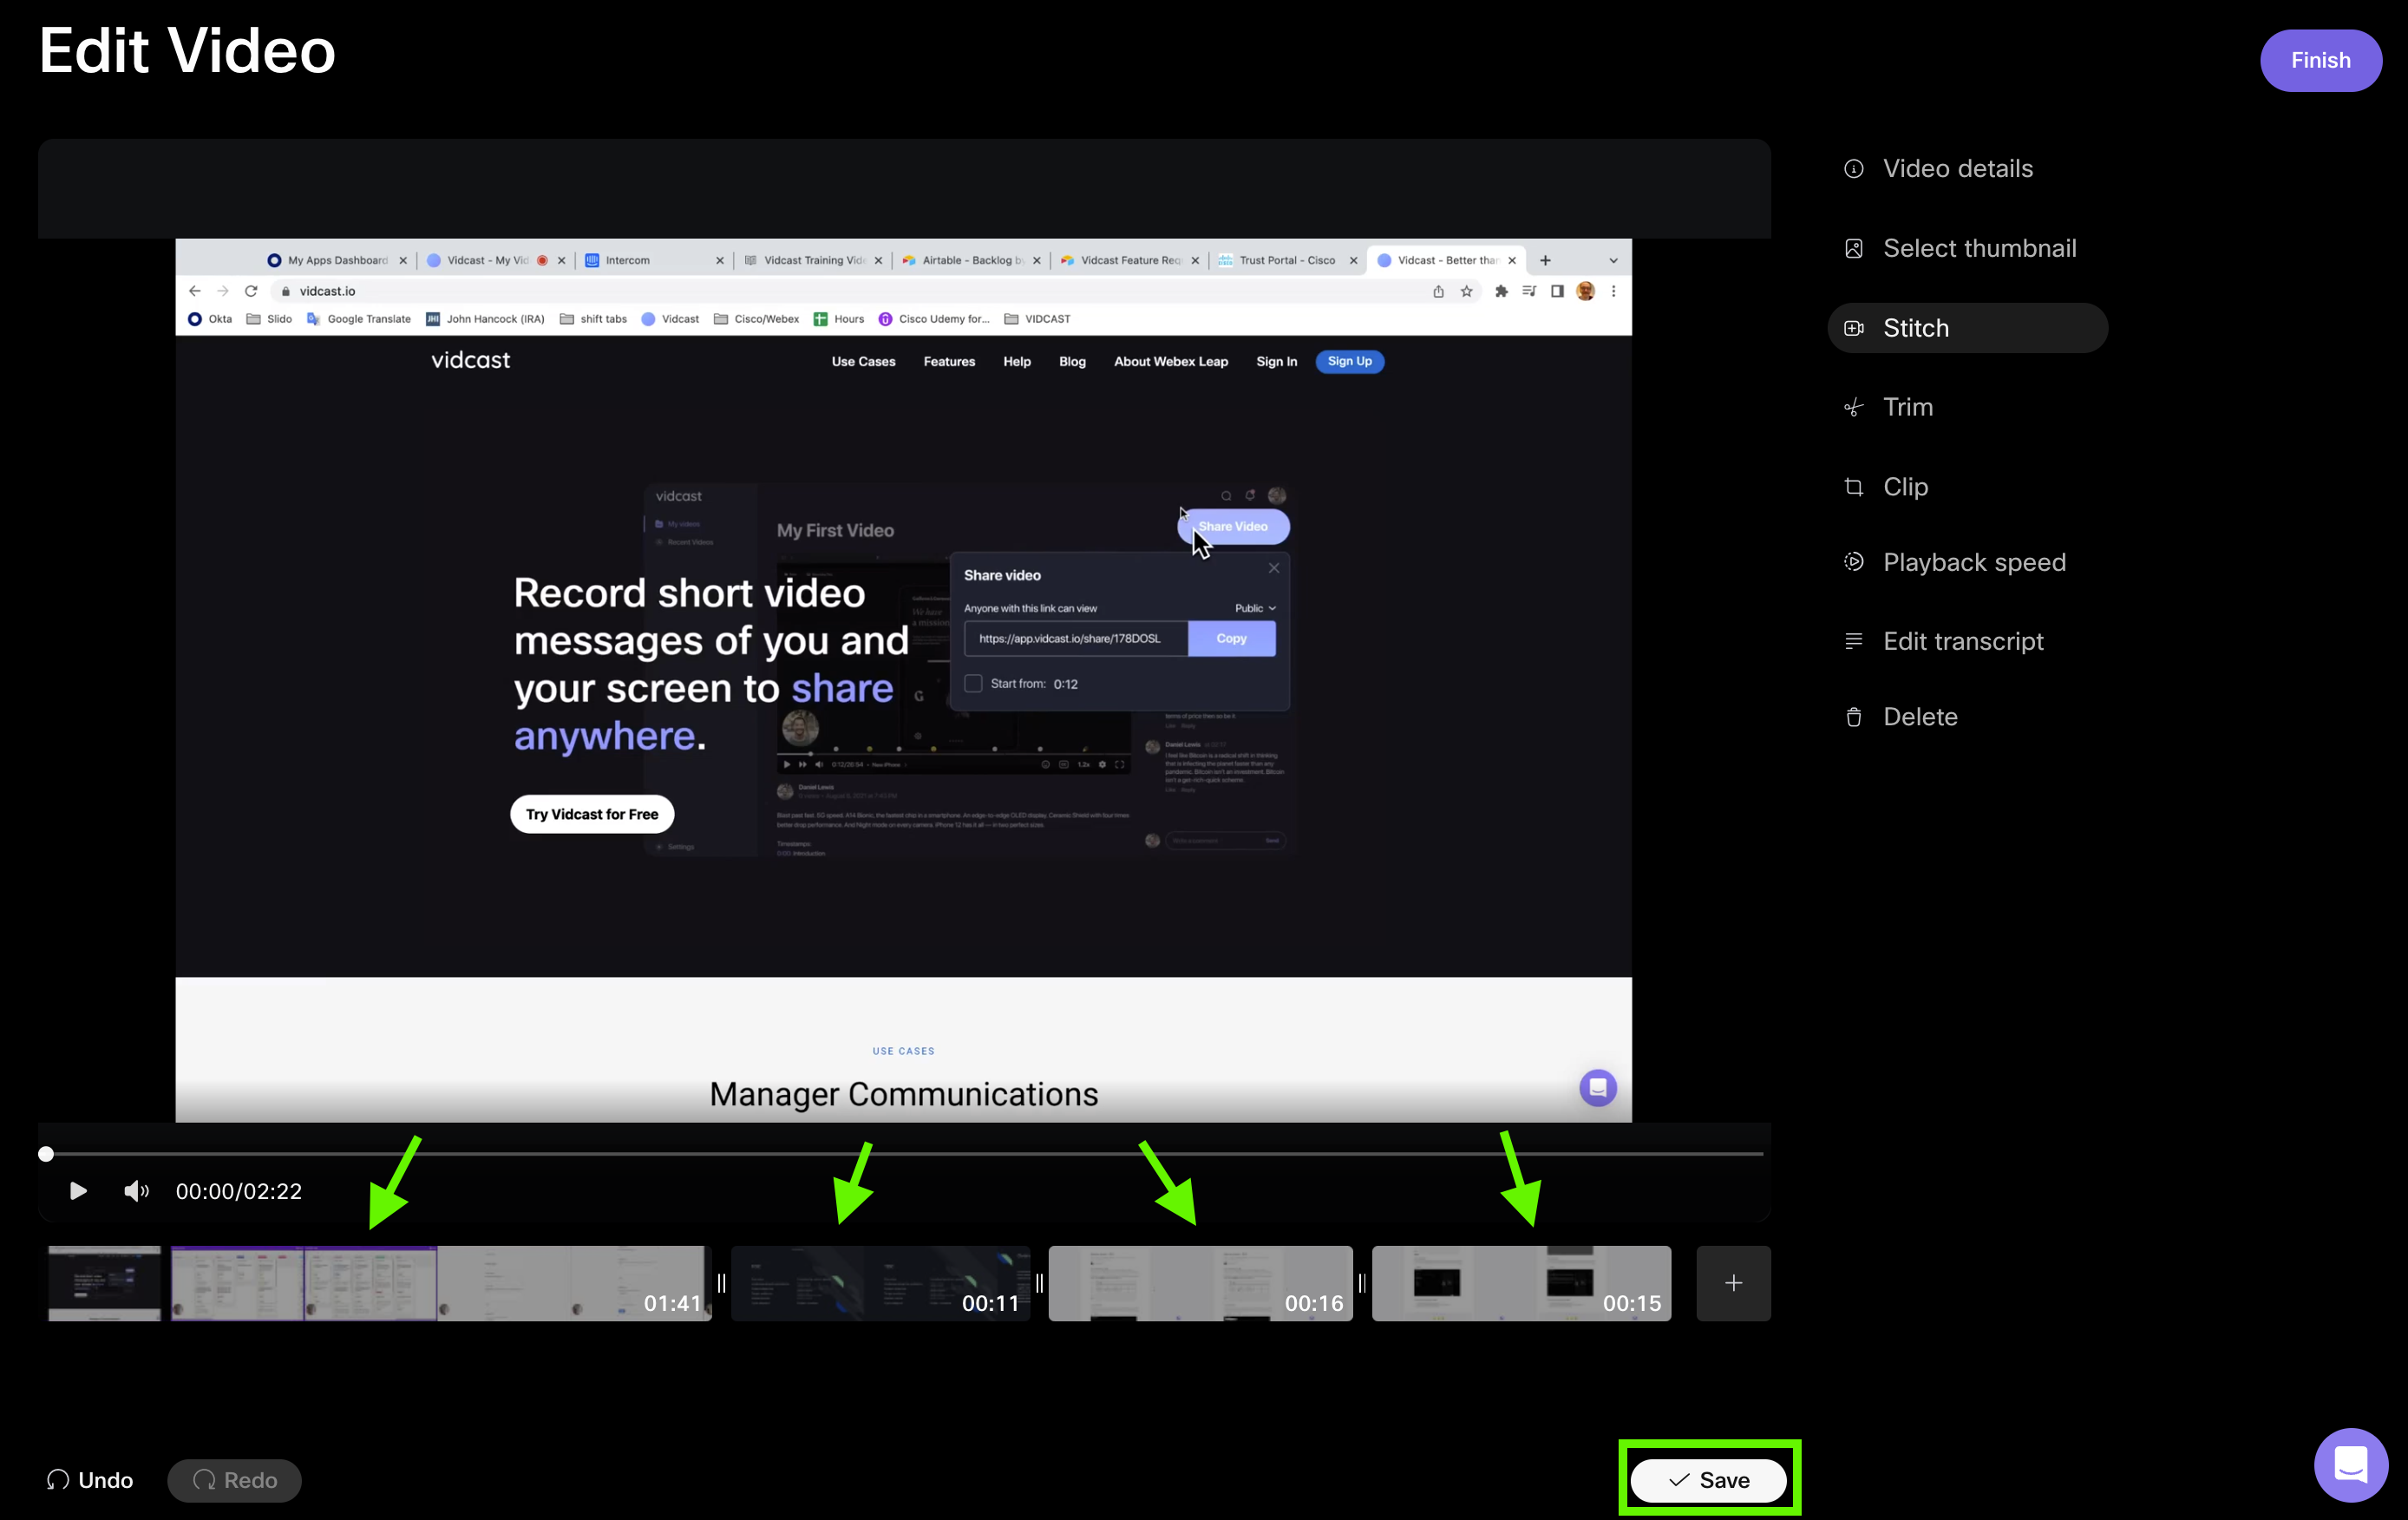The width and height of the screenshot is (2408, 1520).
Task: Select the Stitch editing option
Action: point(1967,328)
